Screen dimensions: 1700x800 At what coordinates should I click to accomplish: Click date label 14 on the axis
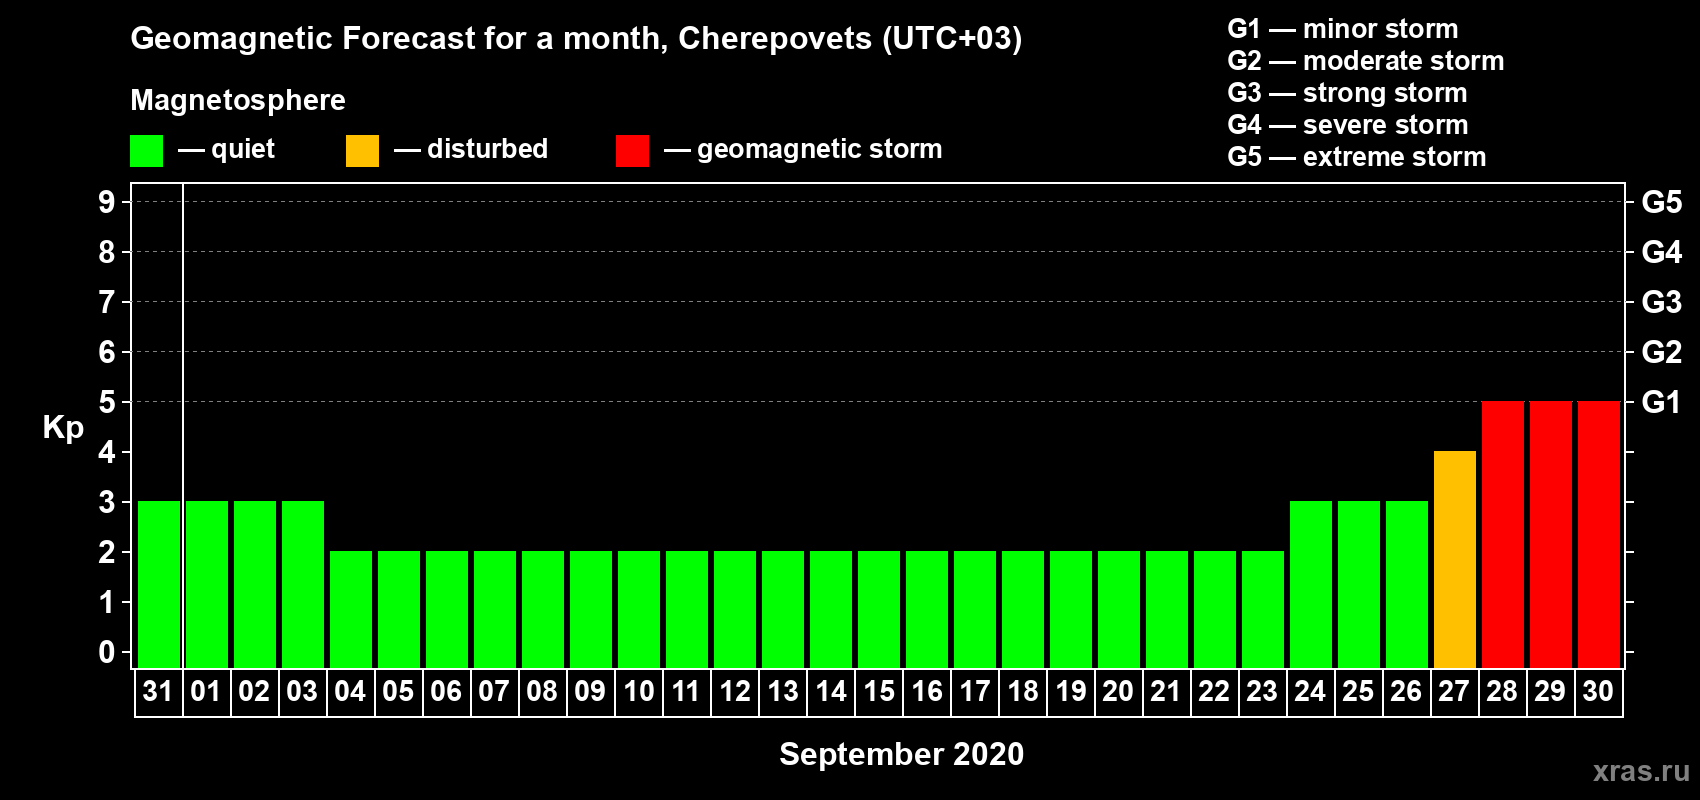point(830,691)
